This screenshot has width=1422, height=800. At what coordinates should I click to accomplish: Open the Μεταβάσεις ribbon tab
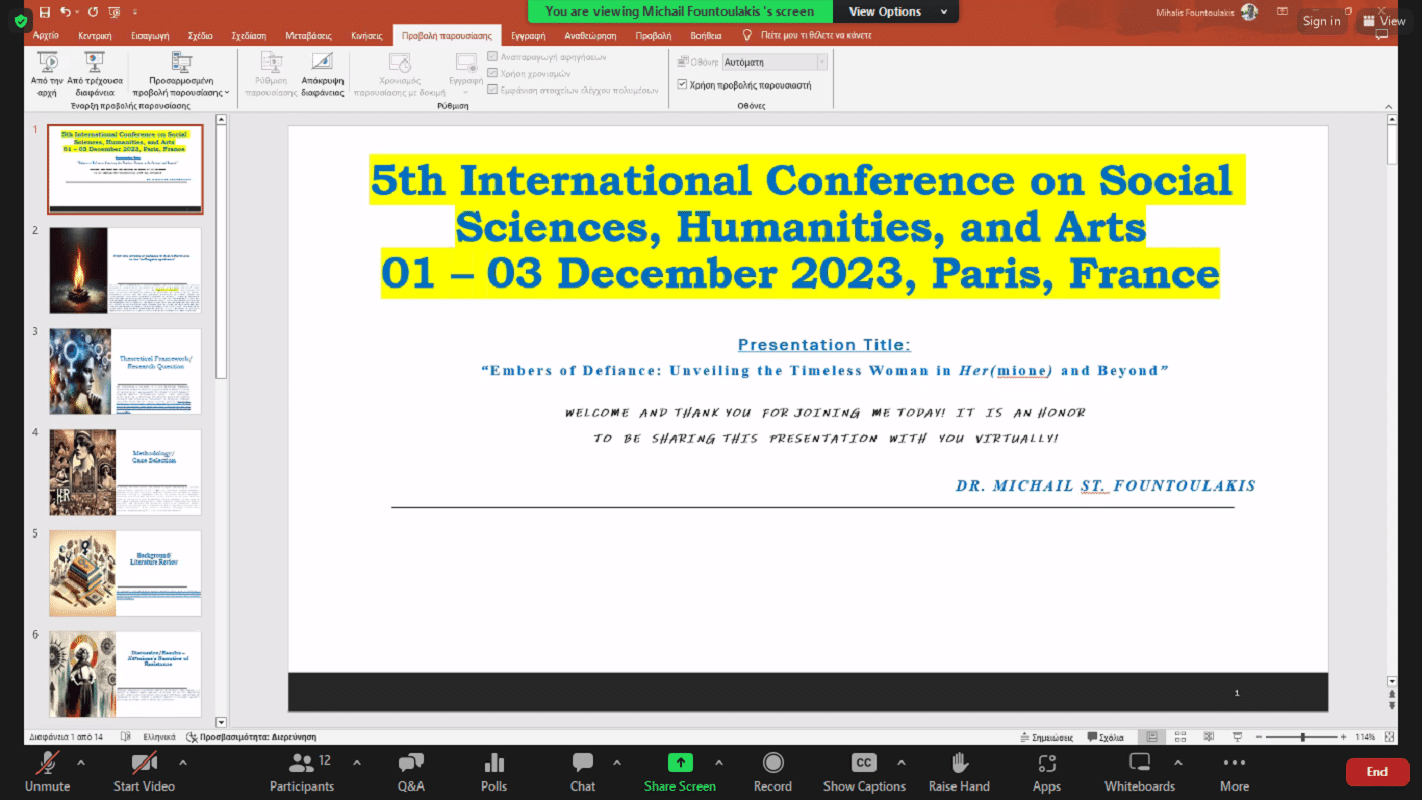pos(308,35)
